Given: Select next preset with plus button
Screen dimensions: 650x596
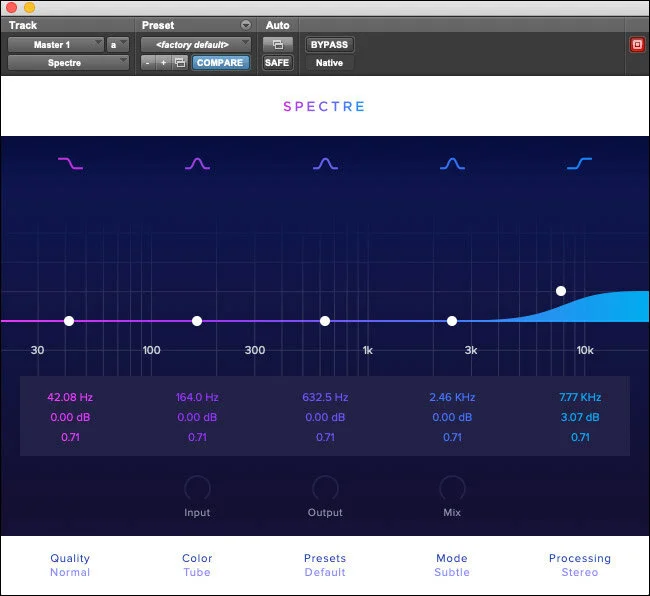Looking at the screenshot, I should 164,63.
